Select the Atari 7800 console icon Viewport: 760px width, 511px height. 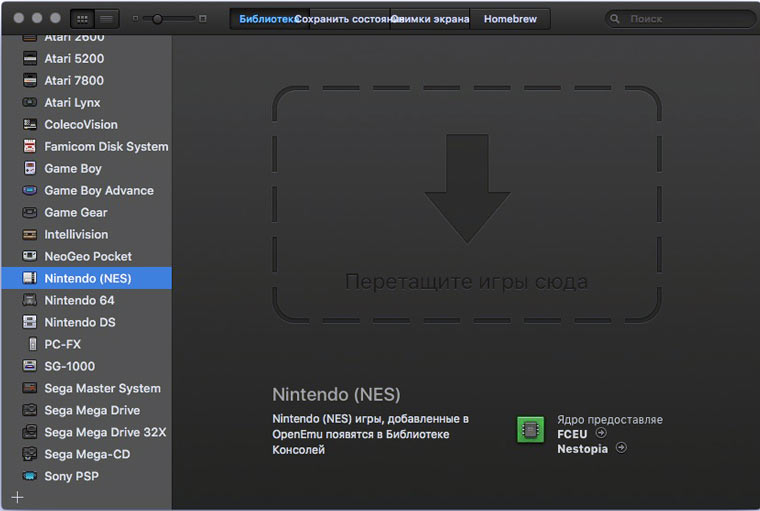(30, 80)
